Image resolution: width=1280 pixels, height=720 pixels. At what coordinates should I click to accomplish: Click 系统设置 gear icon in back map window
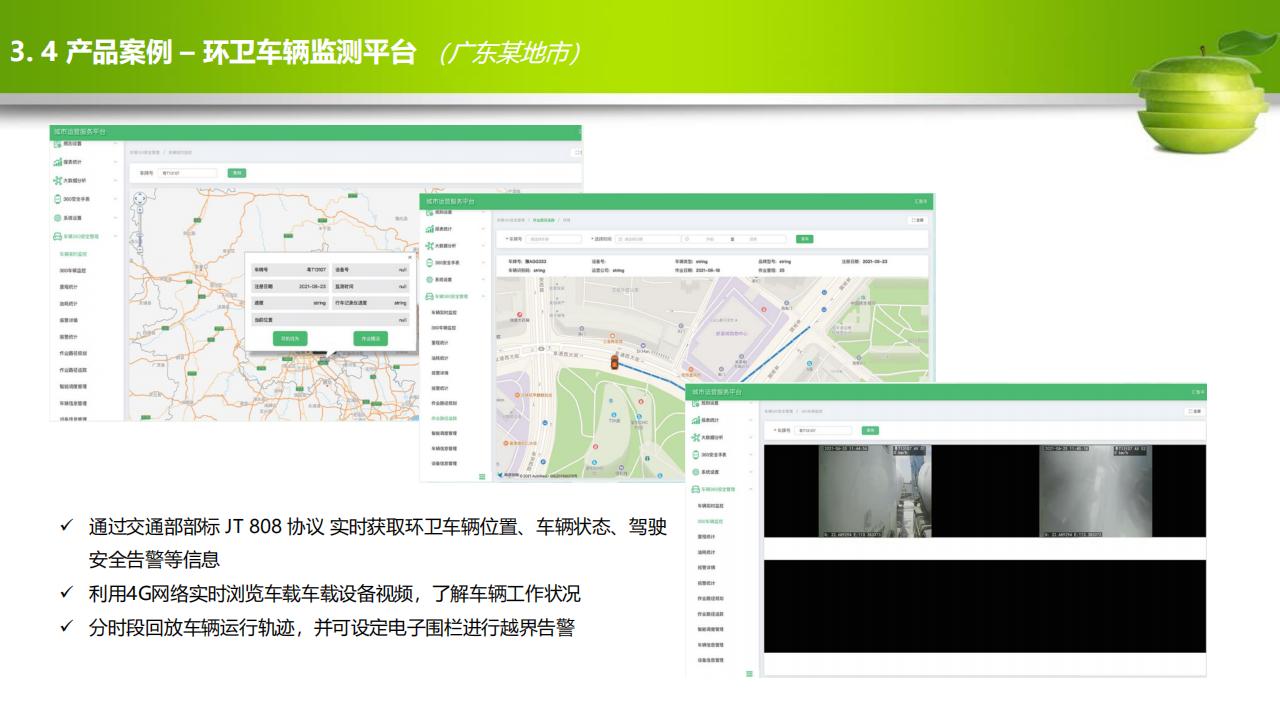[x=57, y=218]
